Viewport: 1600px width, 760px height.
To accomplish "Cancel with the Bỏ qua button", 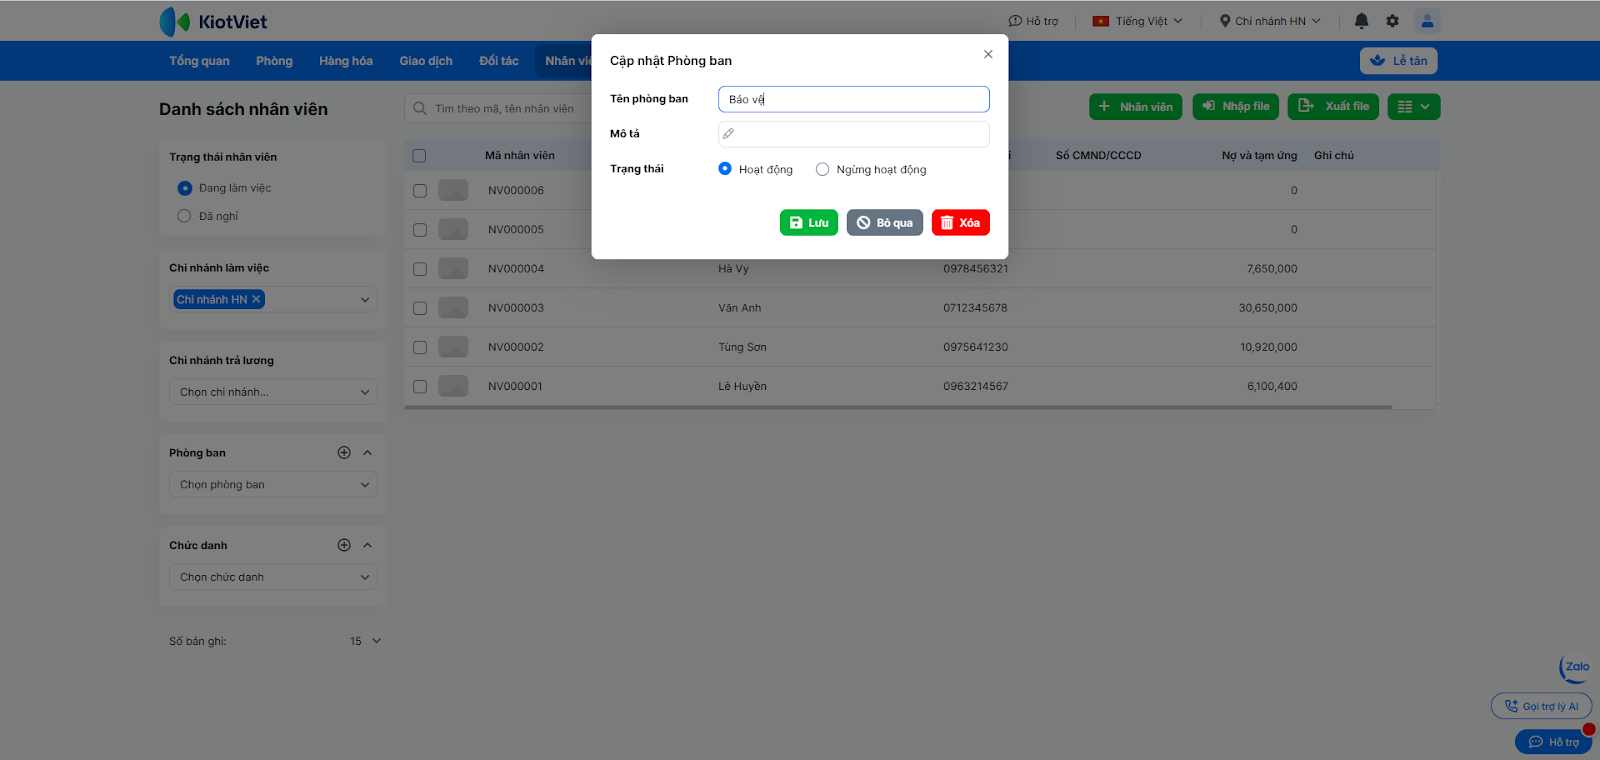I will click(x=885, y=223).
